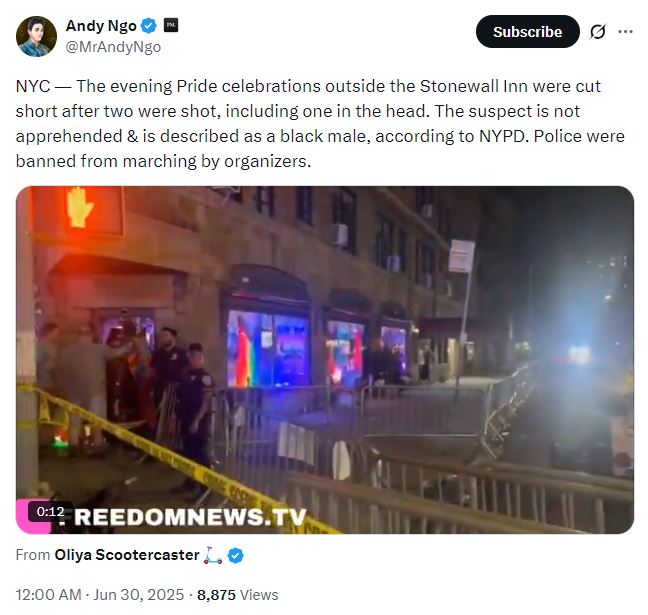Open Andy Ngo's profile avatar

[36, 36]
